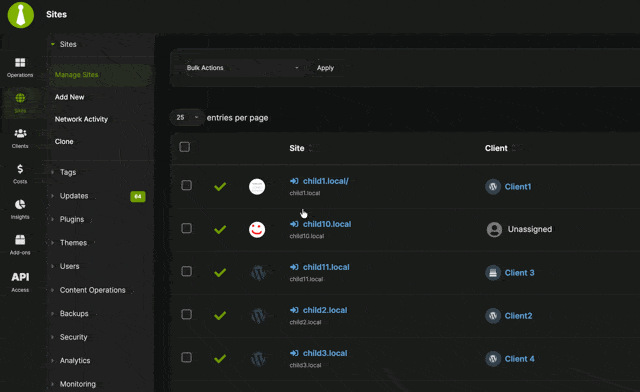The height and width of the screenshot is (392, 640).
Task: Tick the checkbox for child10.local row
Action: pyautogui.click(x=187, y=228)
